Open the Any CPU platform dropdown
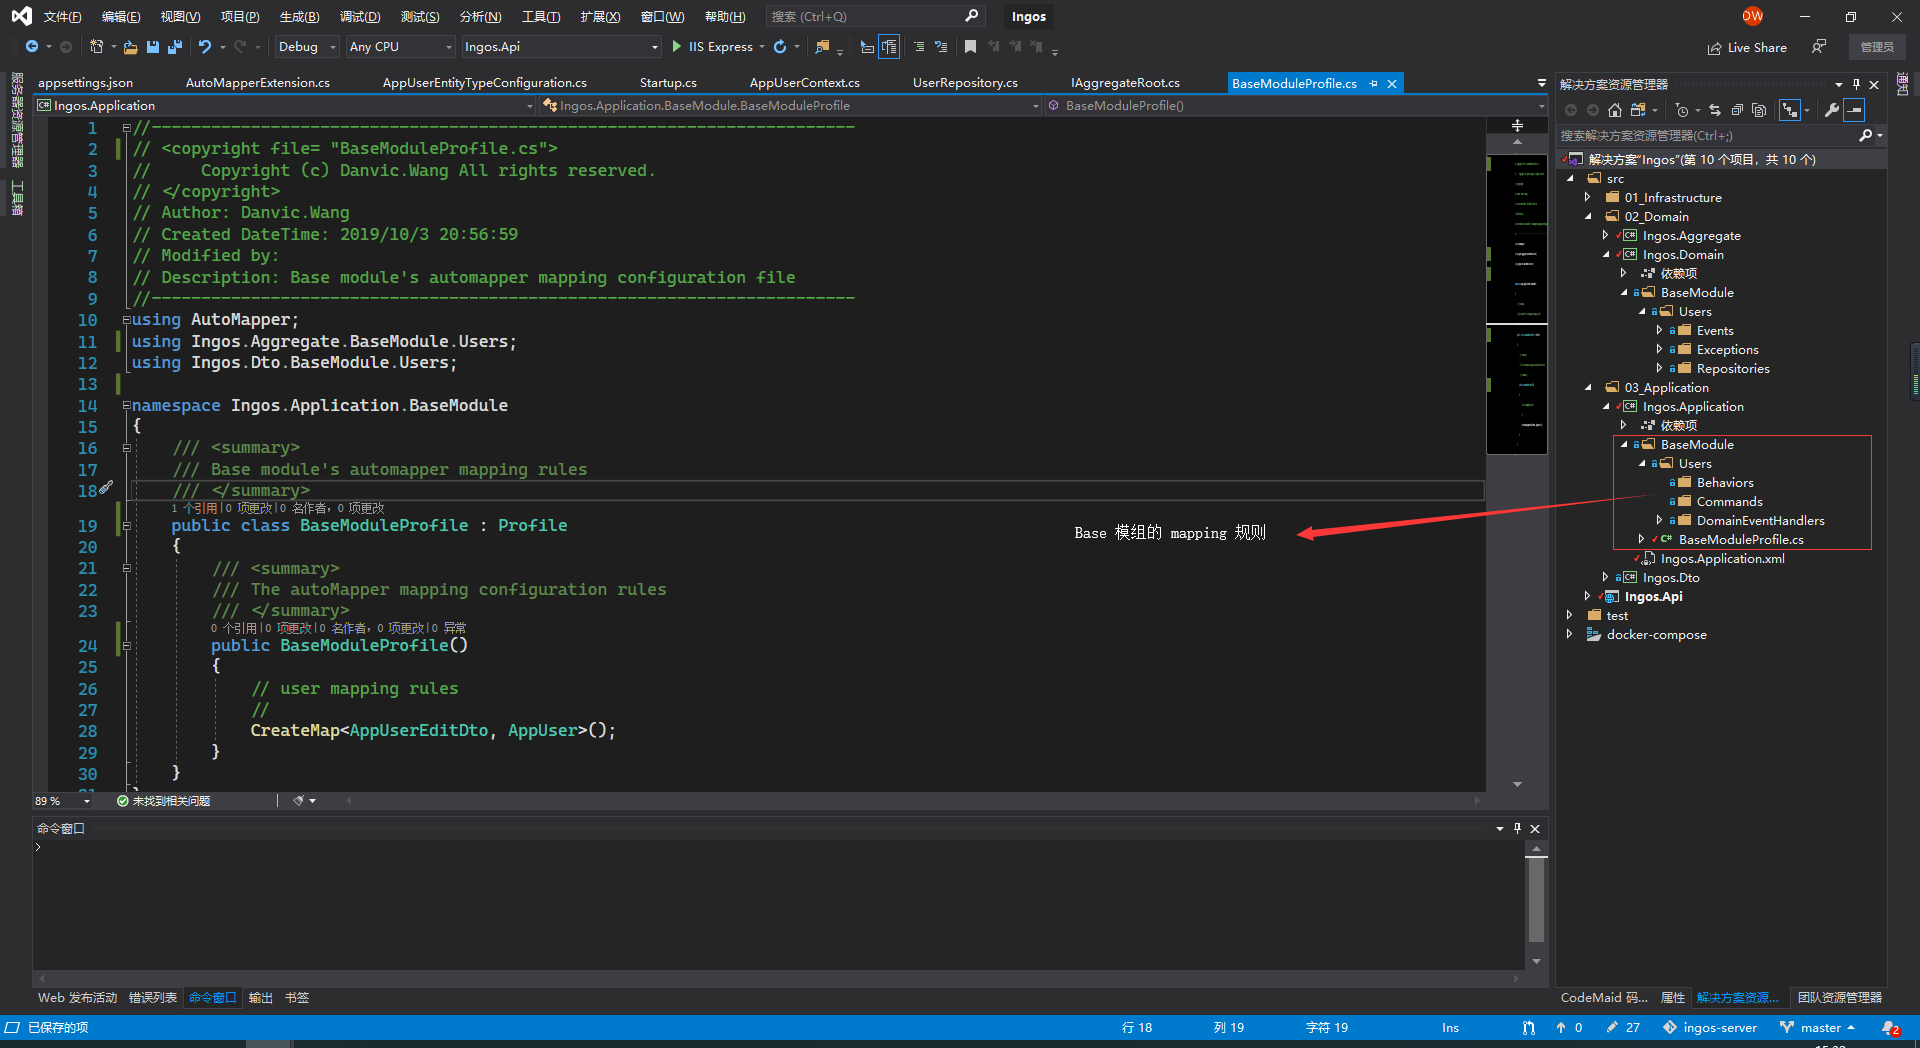 (x=400, y=47)
